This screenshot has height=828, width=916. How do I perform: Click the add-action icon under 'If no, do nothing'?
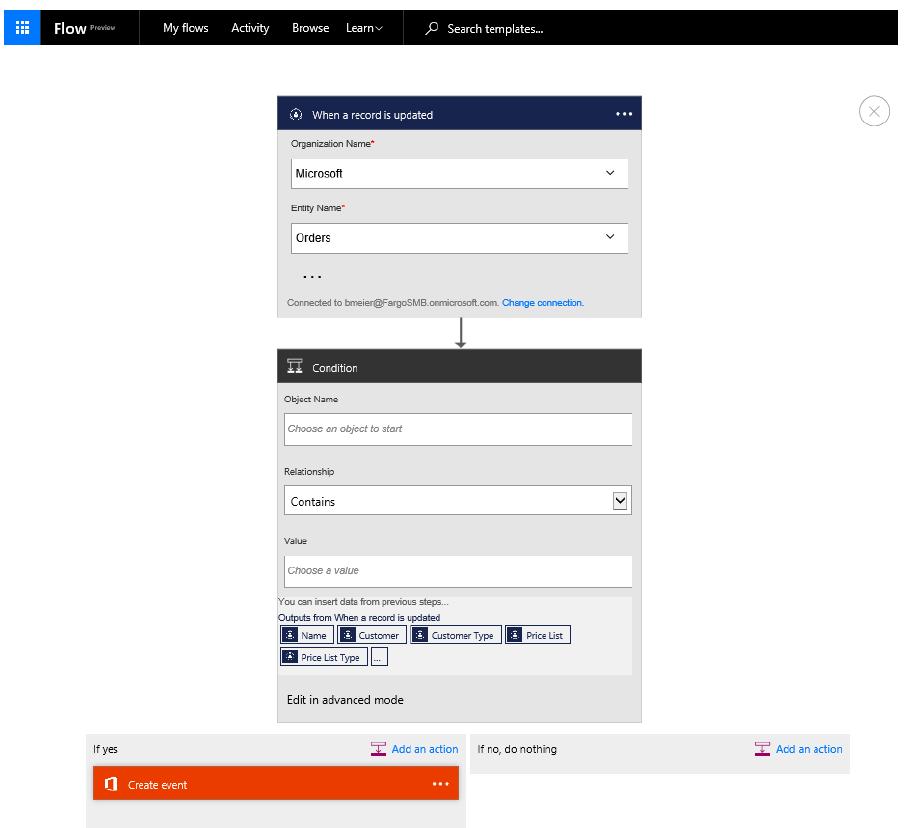tap(762, 749)
